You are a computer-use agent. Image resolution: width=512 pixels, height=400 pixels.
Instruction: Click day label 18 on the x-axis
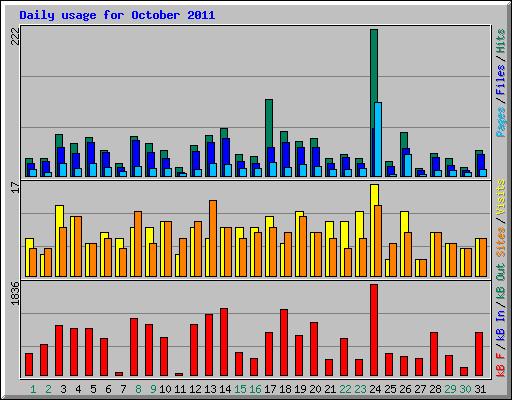point(285,389)
